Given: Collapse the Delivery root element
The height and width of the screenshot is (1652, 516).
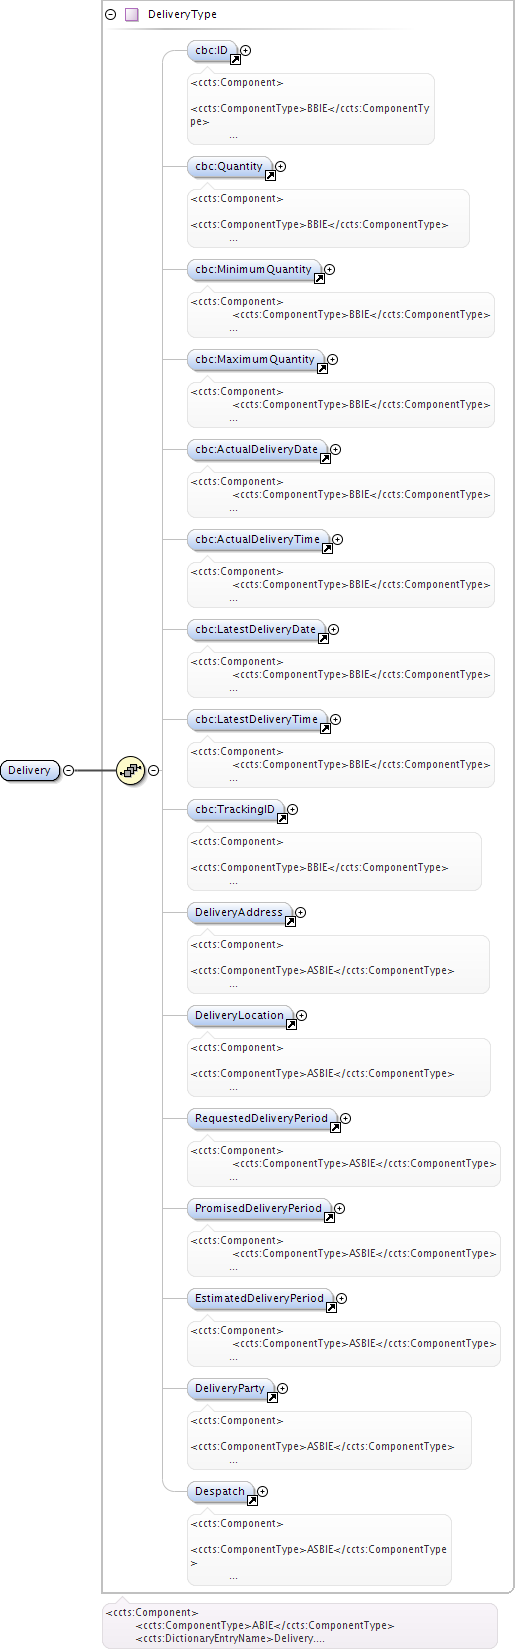Looking at the screenshot, I should (x=68, y=770).
